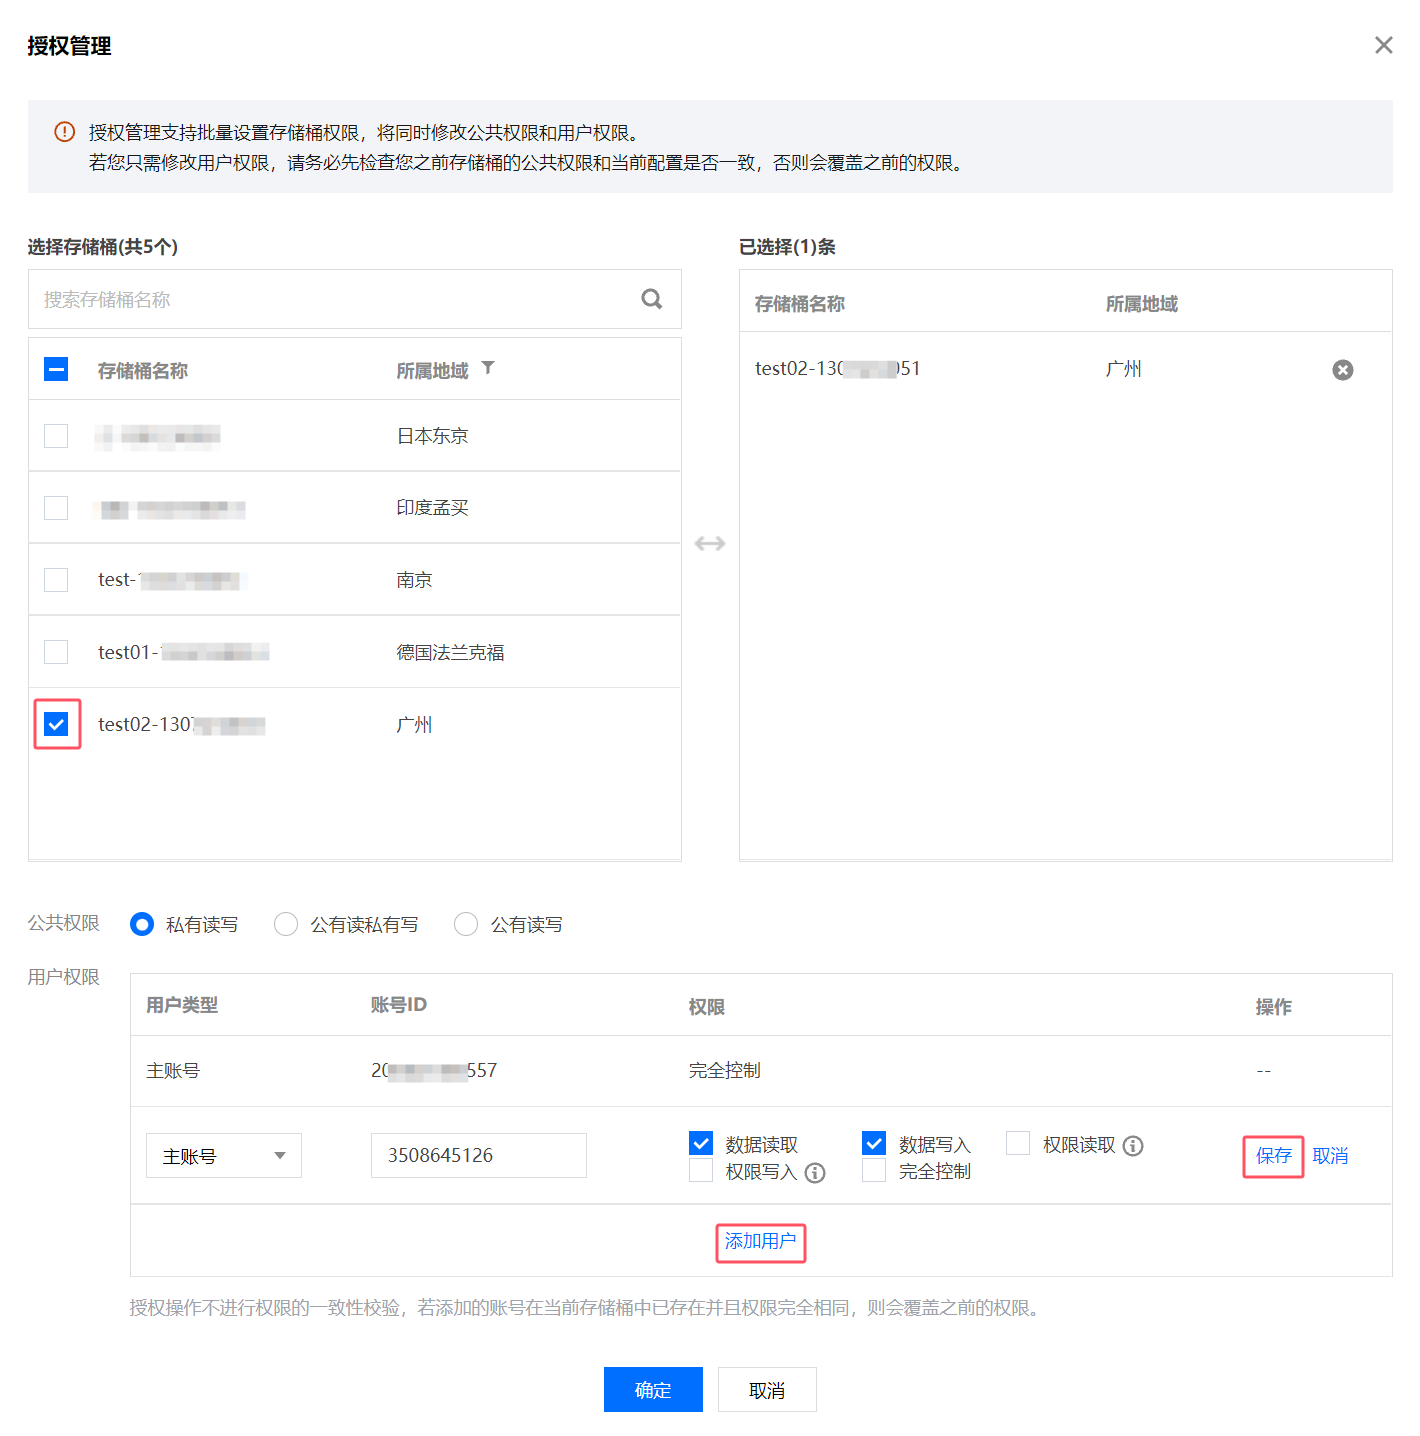Enable the 完全控制 permission checkbox
Screen dimensions: 1420x1436
[874, 1170]
